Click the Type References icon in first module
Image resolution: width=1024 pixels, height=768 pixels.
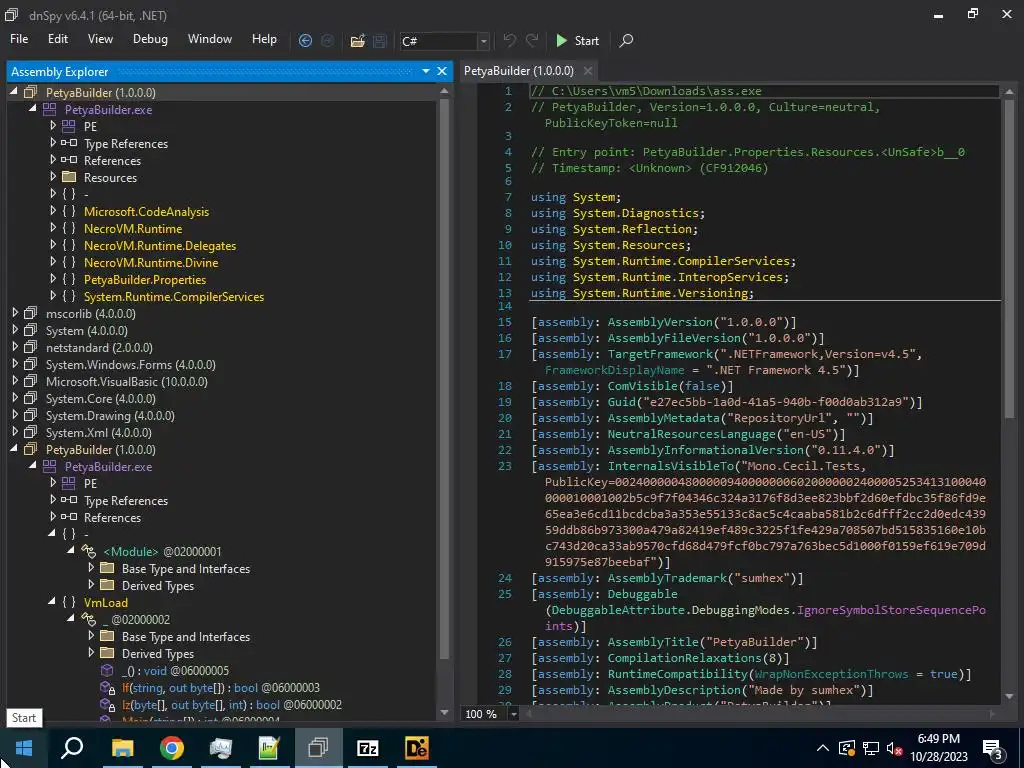(x=69, y=143)
